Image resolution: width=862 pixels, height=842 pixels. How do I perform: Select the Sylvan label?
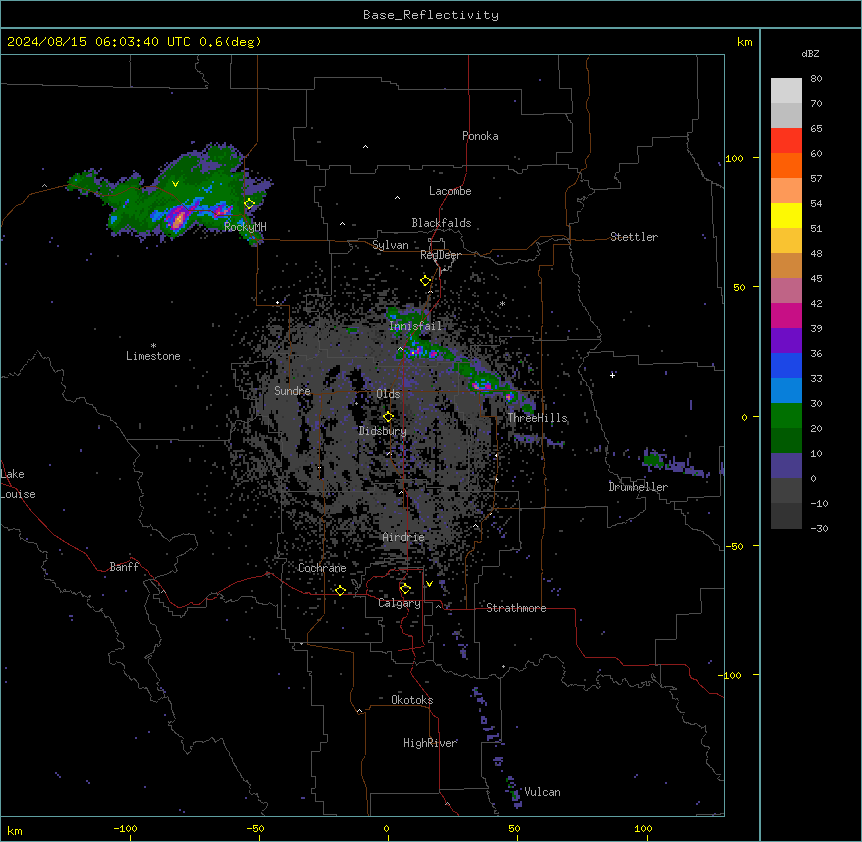390,245
